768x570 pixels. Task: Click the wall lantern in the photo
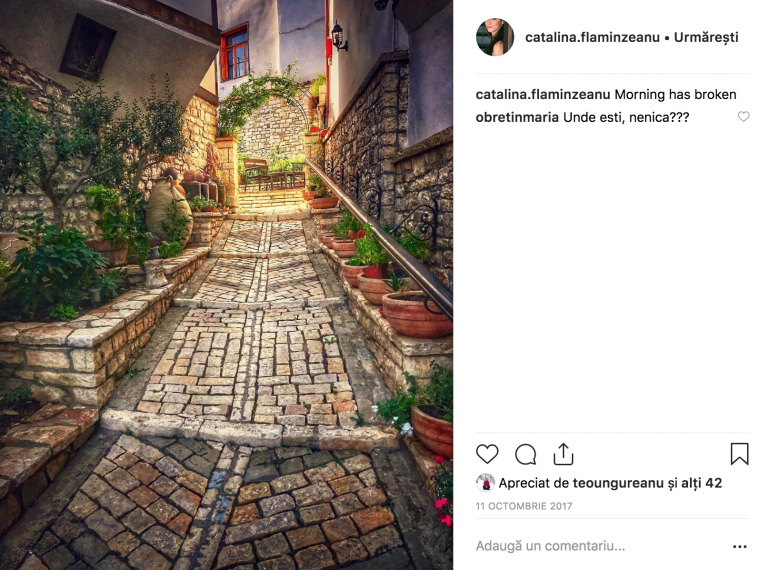tap(338, 35)
